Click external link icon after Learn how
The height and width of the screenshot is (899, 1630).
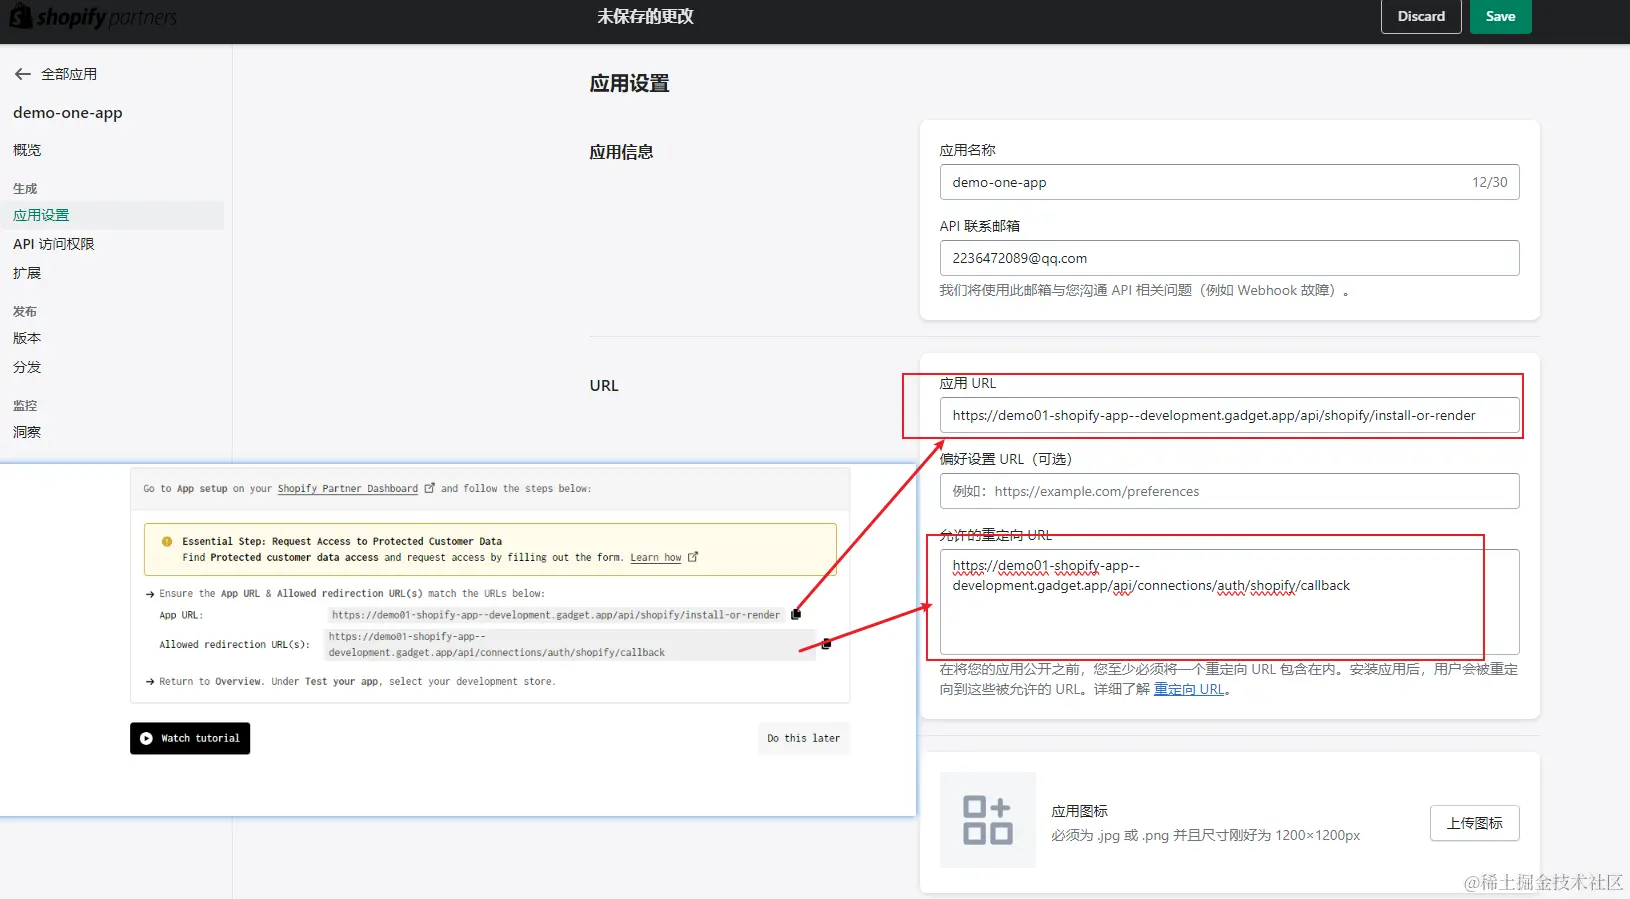(x=693, y=557)
